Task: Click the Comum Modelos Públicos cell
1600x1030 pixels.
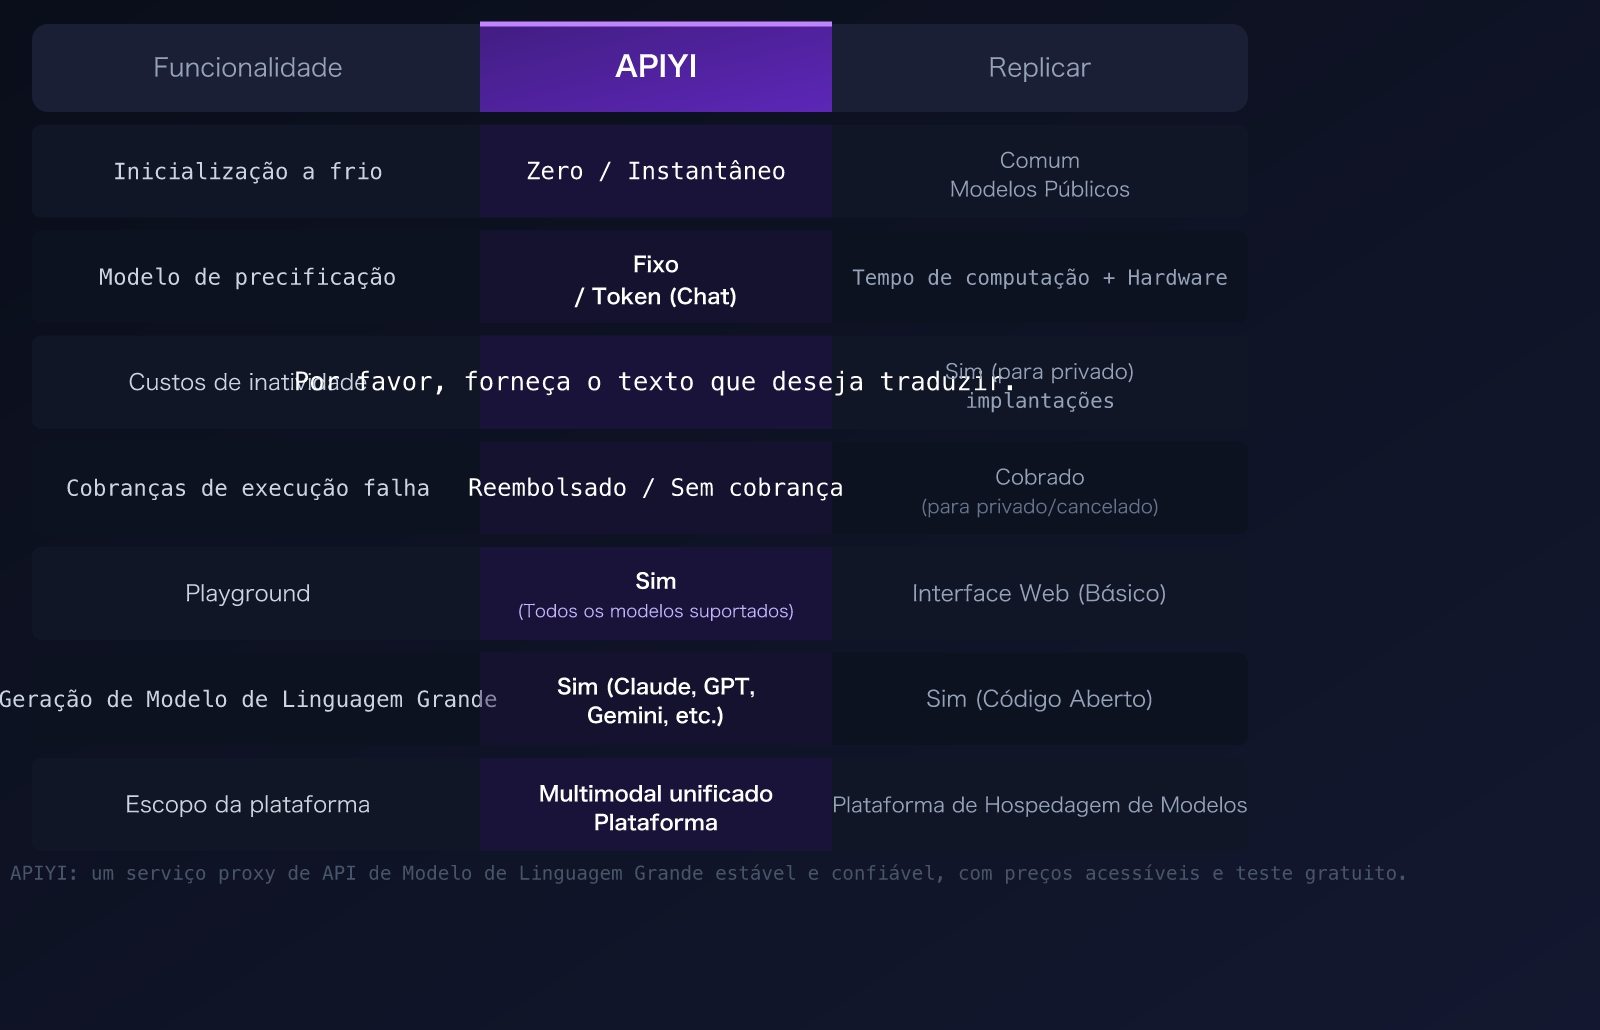Action: [1039, 174]
